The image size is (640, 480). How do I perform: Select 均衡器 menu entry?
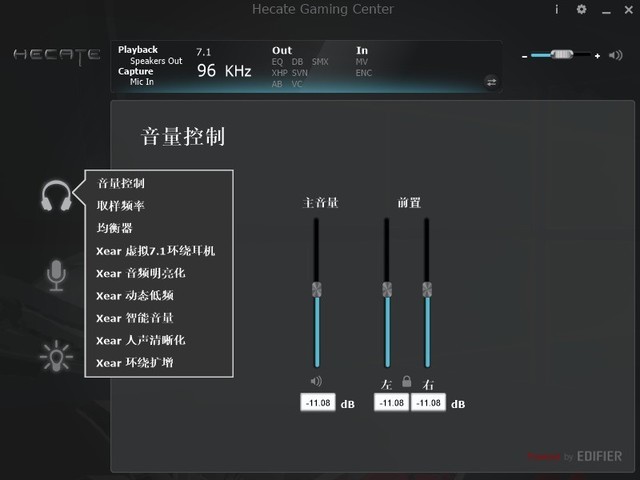pos(115,228)
